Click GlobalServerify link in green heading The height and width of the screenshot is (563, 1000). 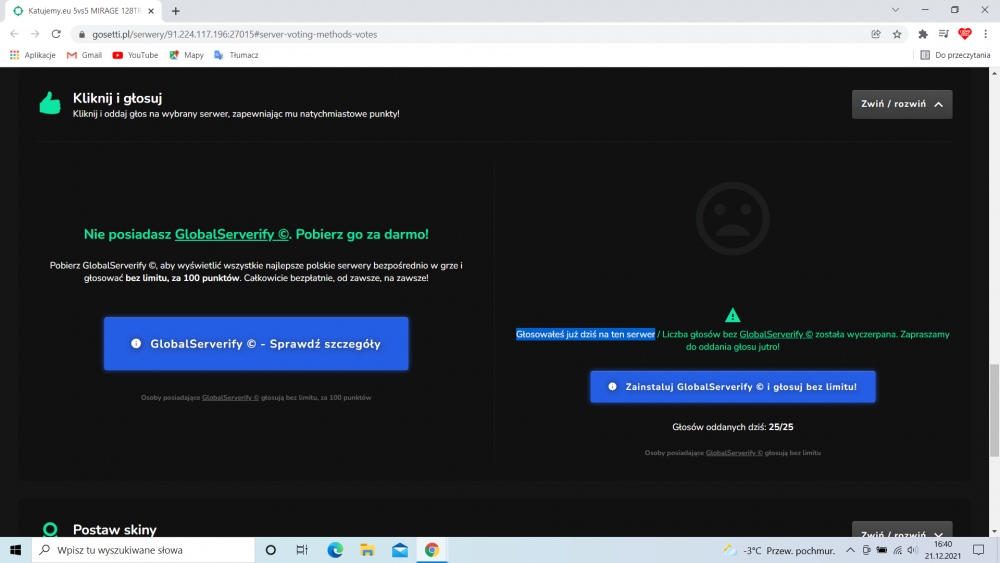coord(232,235)
